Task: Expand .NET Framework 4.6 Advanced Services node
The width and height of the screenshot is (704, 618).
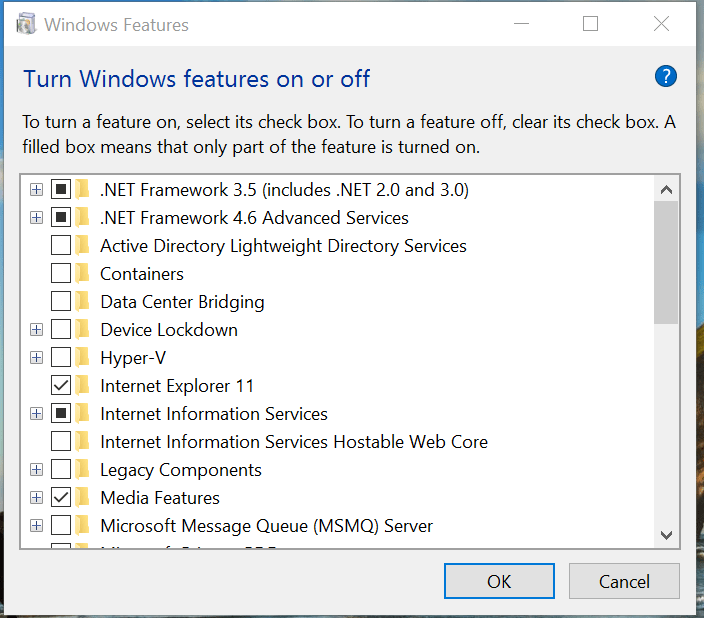Action: tap(36, 218)
